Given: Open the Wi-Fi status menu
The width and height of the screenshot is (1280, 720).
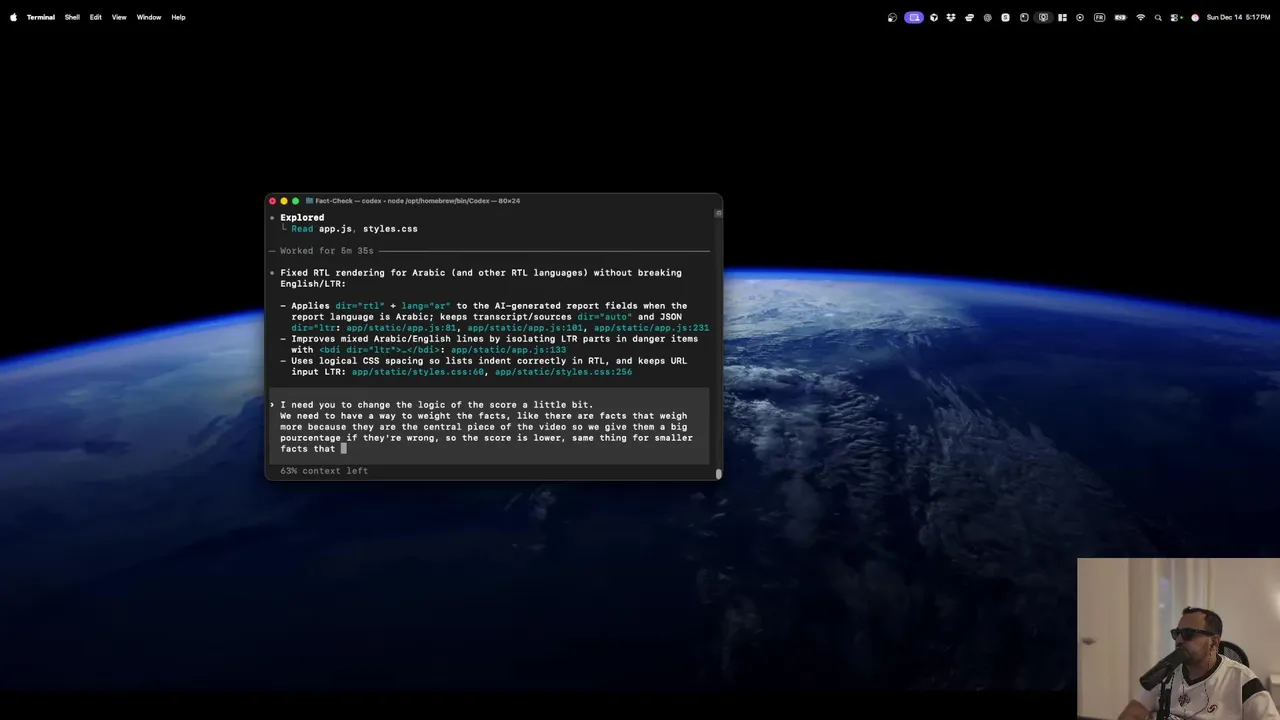Looking at the screenshot, I should (1141, 17).
